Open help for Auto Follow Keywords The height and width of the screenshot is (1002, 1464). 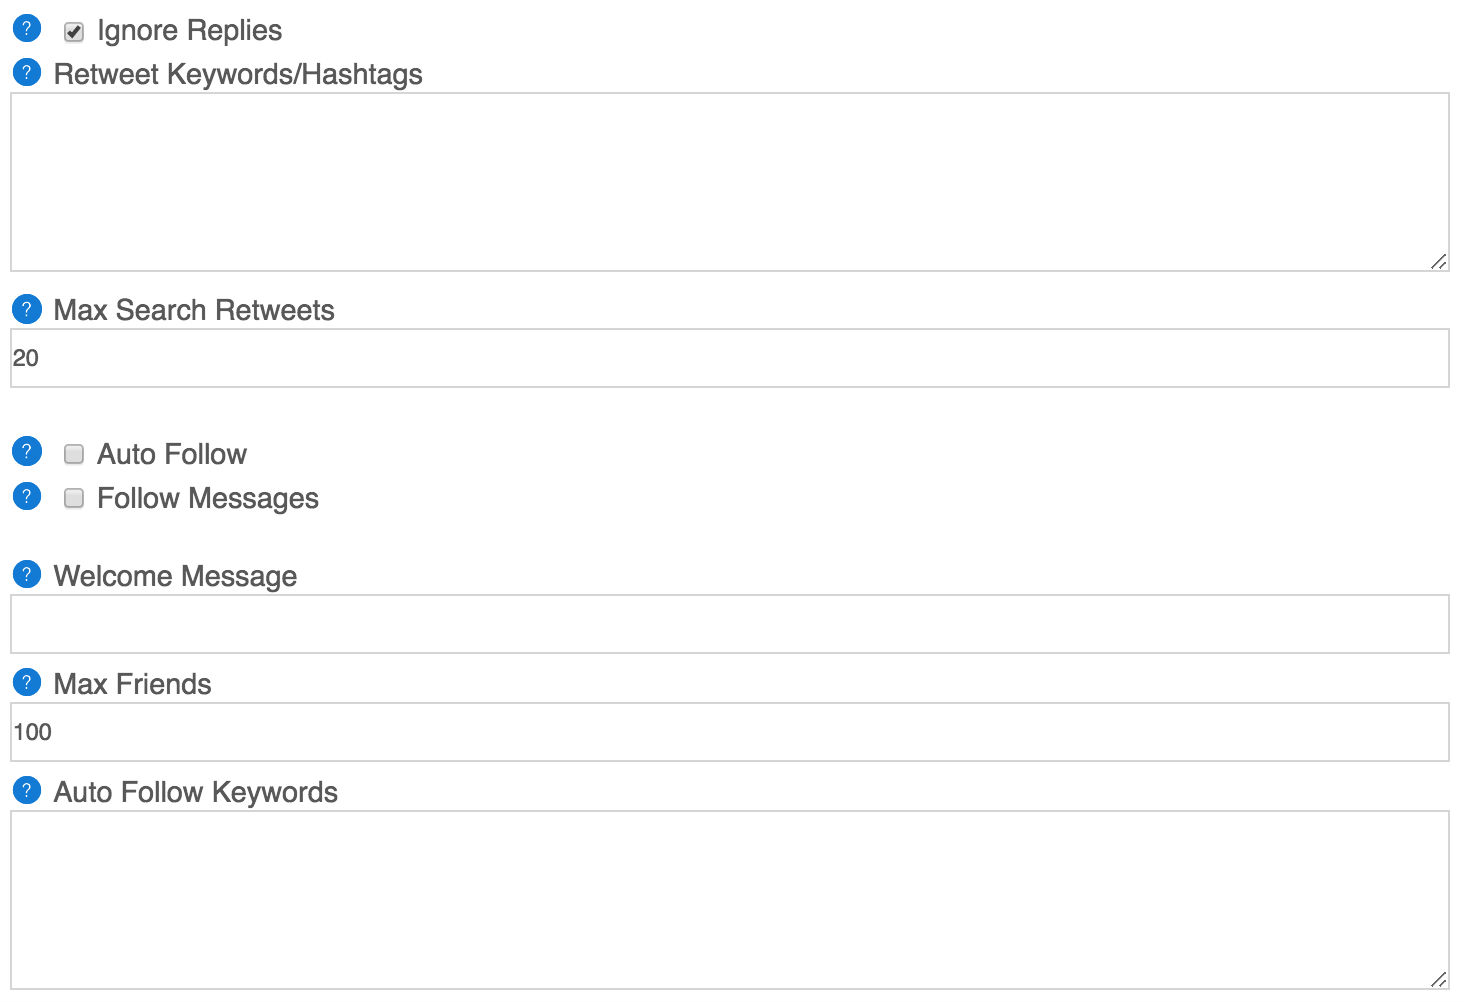click(x=27, y=790)
